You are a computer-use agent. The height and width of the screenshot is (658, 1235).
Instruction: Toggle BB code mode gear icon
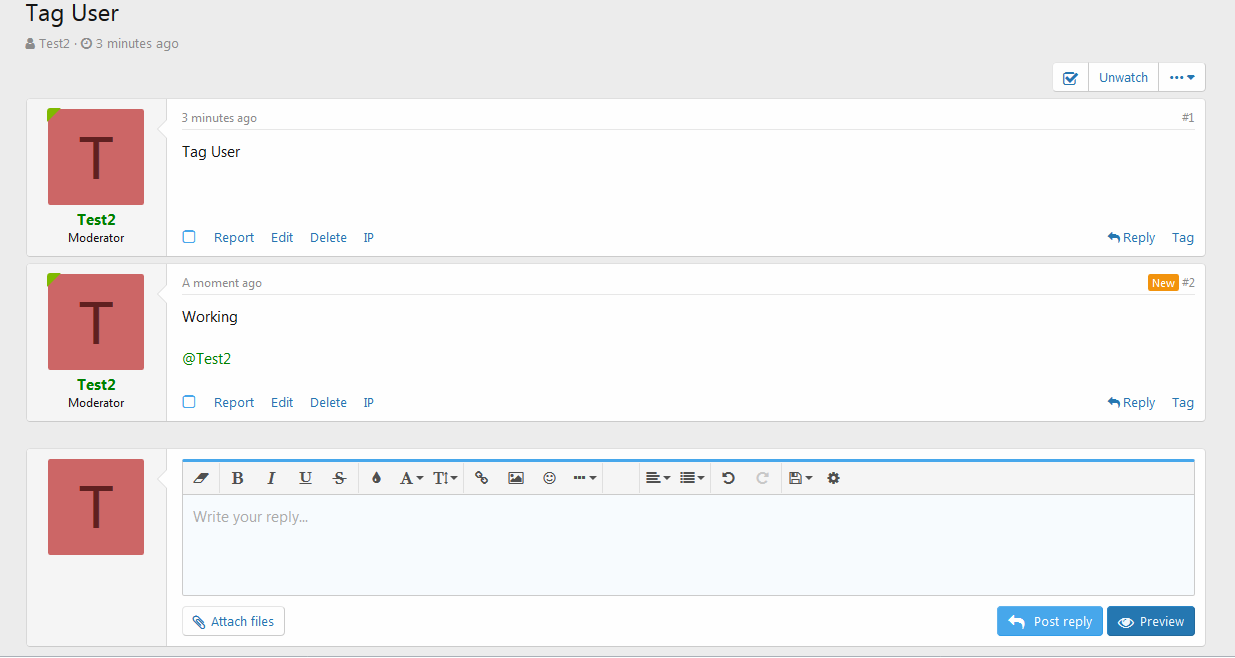[x=833, y=478]
